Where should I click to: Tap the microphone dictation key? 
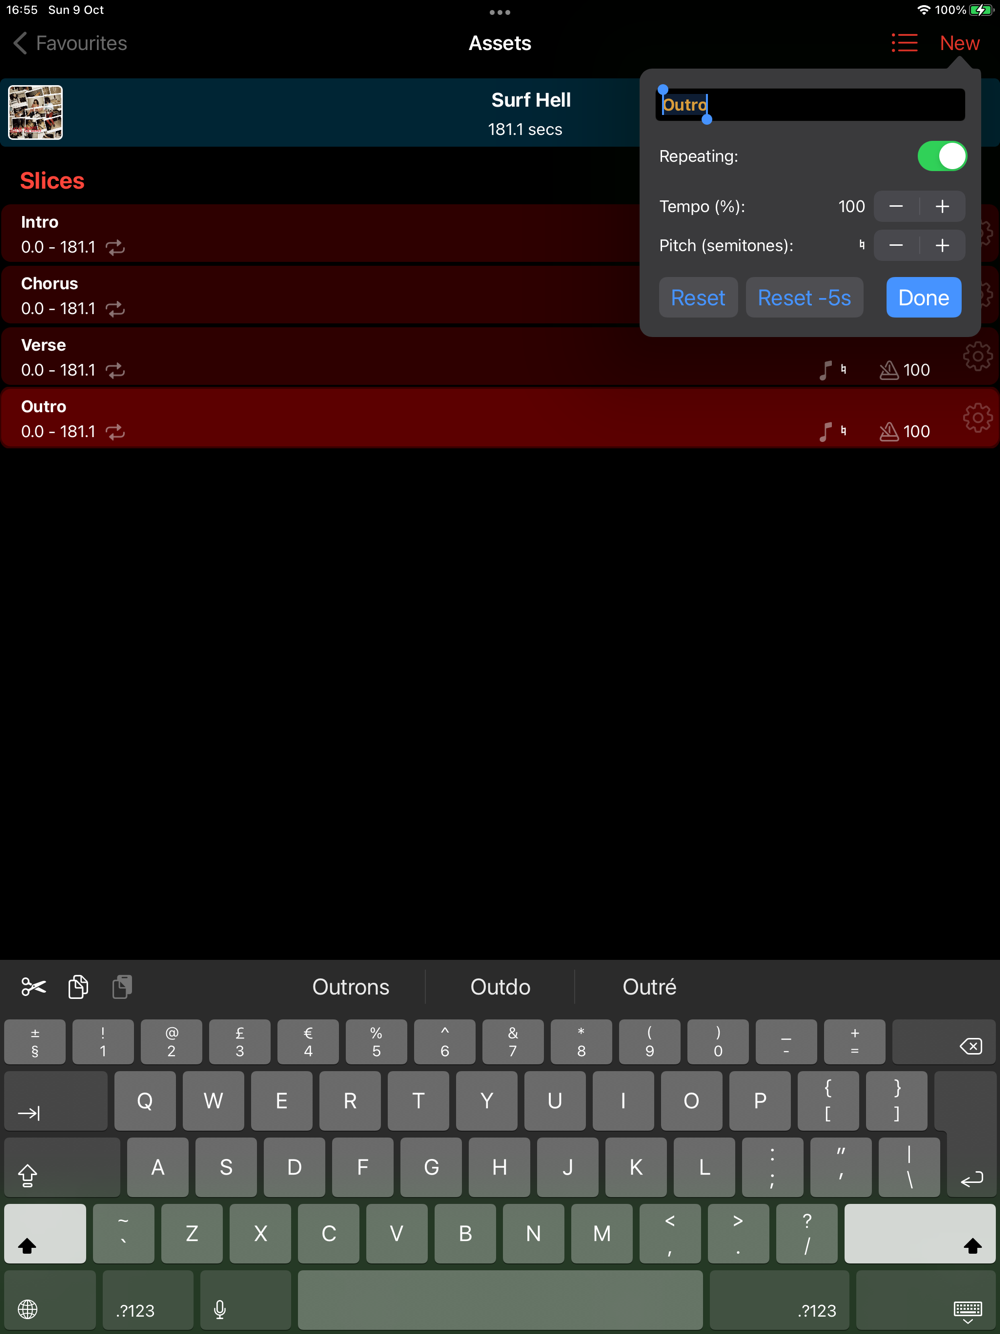(x=245, y=1301)
